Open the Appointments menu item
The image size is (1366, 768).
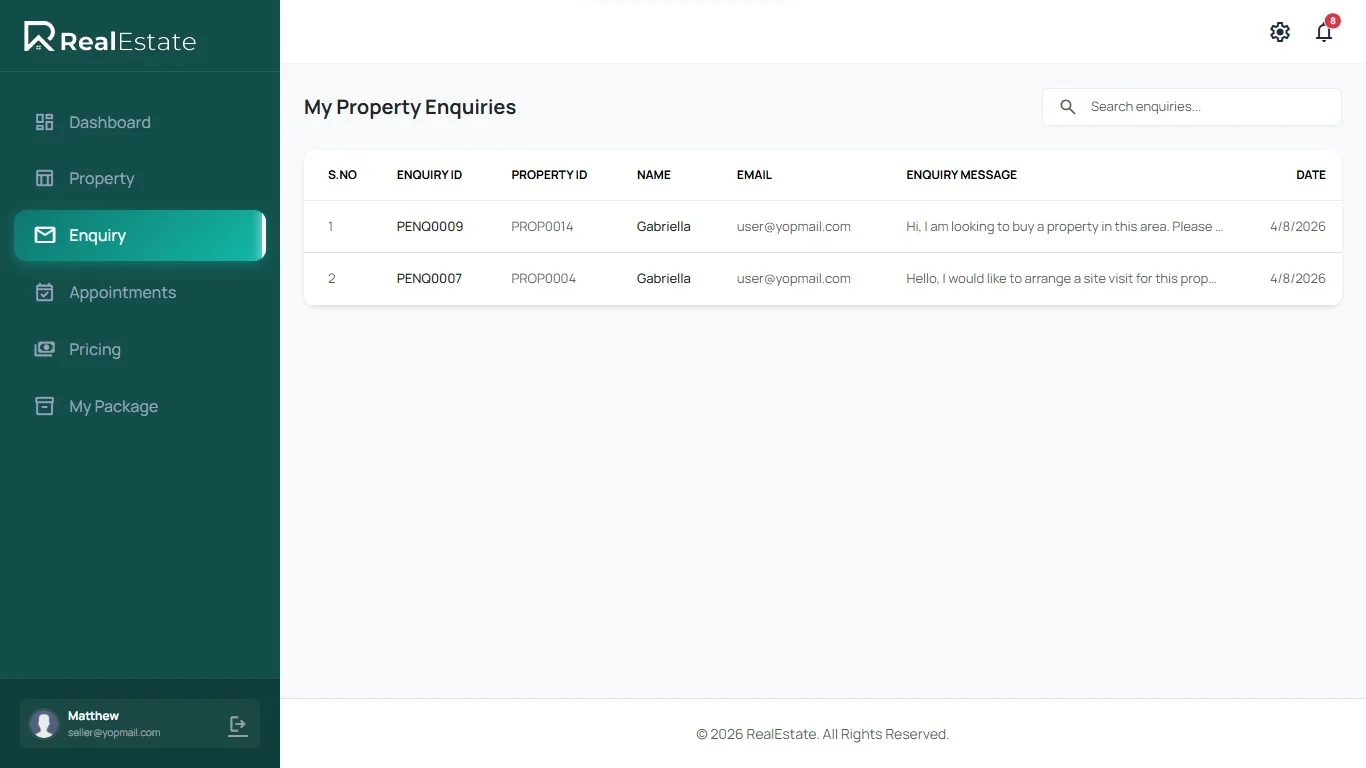pyautogui.click(x=122, y=292)
